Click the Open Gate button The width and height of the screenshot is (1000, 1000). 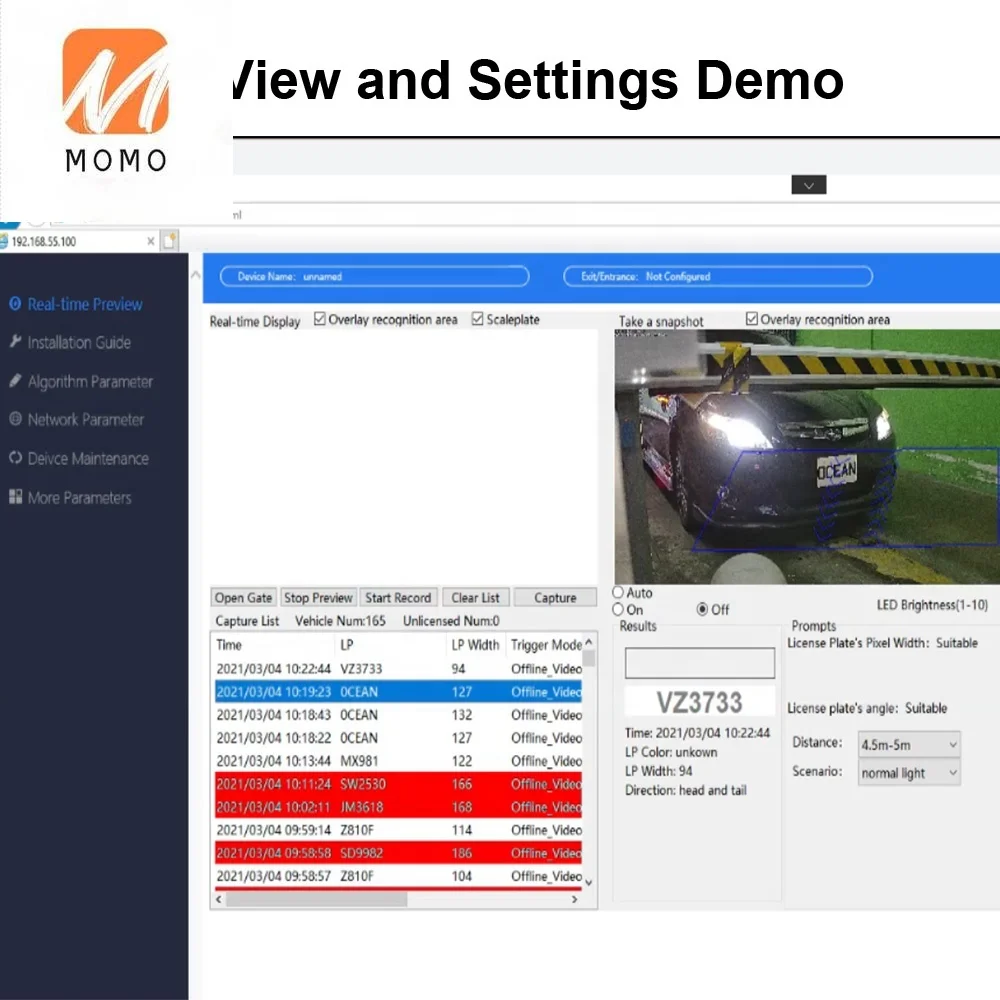244,598
